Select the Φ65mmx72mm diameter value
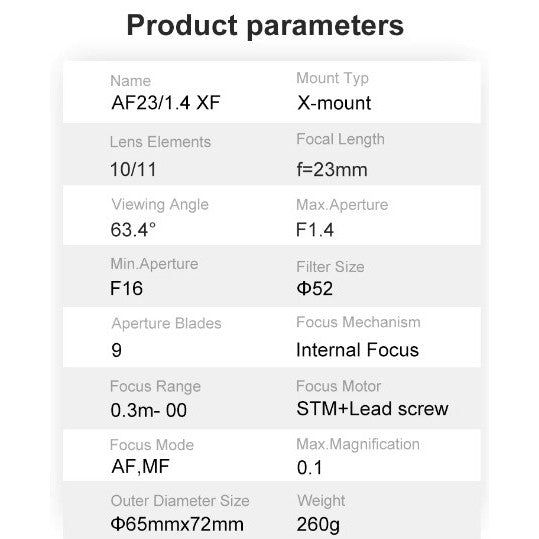The image size is (539, 539). tap(177, 524)
